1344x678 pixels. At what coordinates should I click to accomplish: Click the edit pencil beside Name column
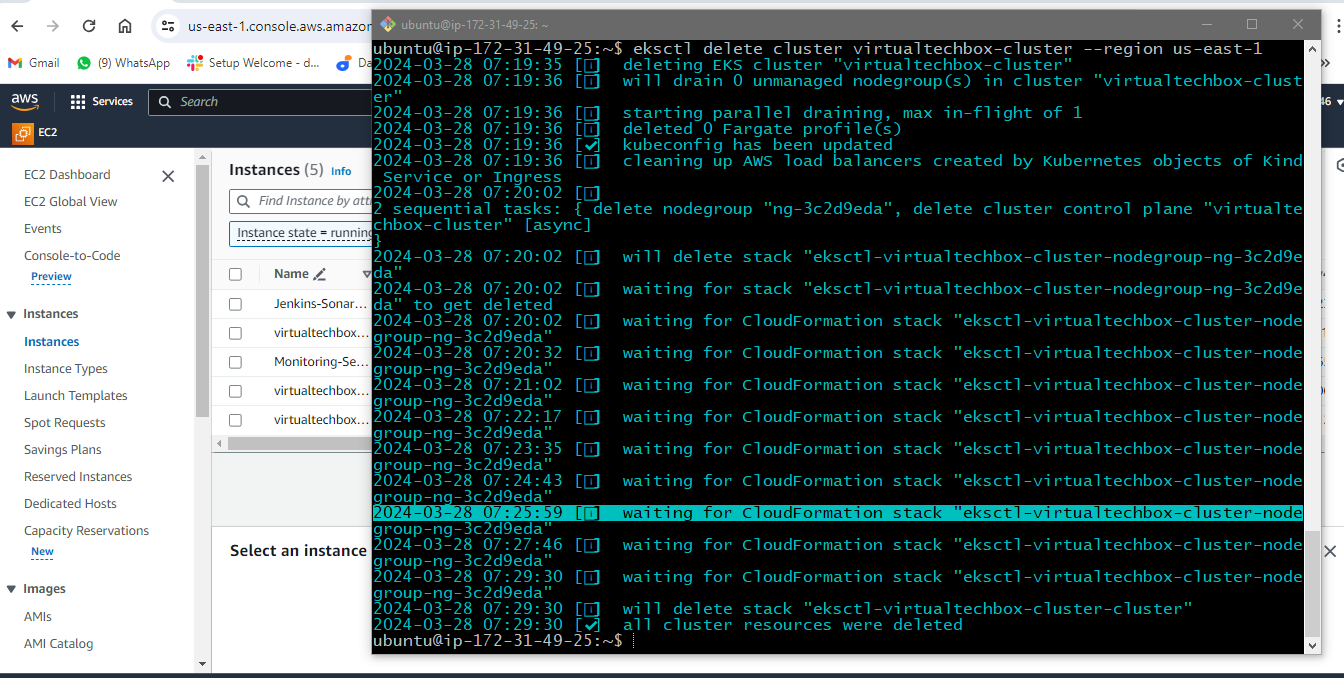pos(320,275)
